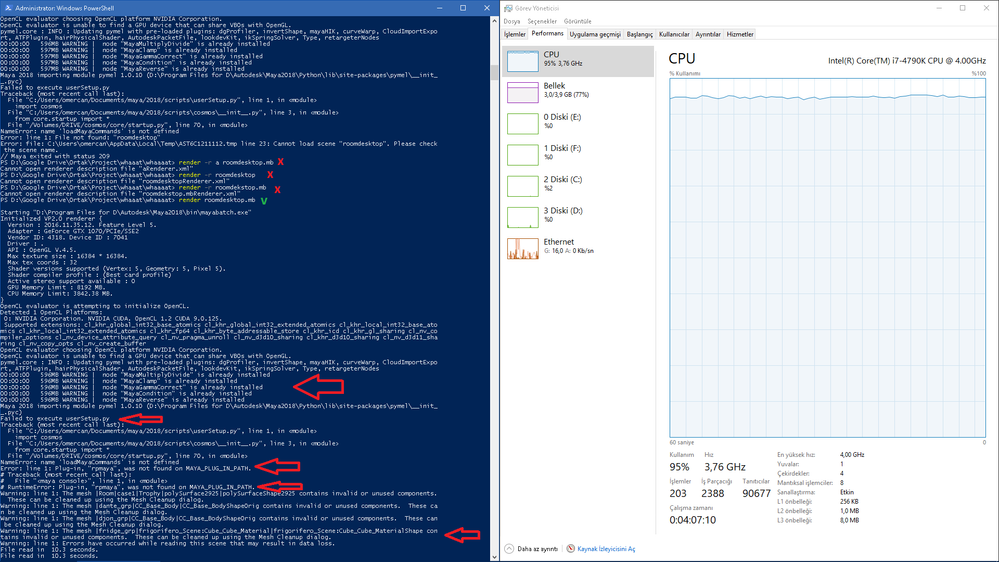Click the 'Failed to execute userSetup.py' line near bottom
This screenshot has height=562, width=999.
pos(55,419)
